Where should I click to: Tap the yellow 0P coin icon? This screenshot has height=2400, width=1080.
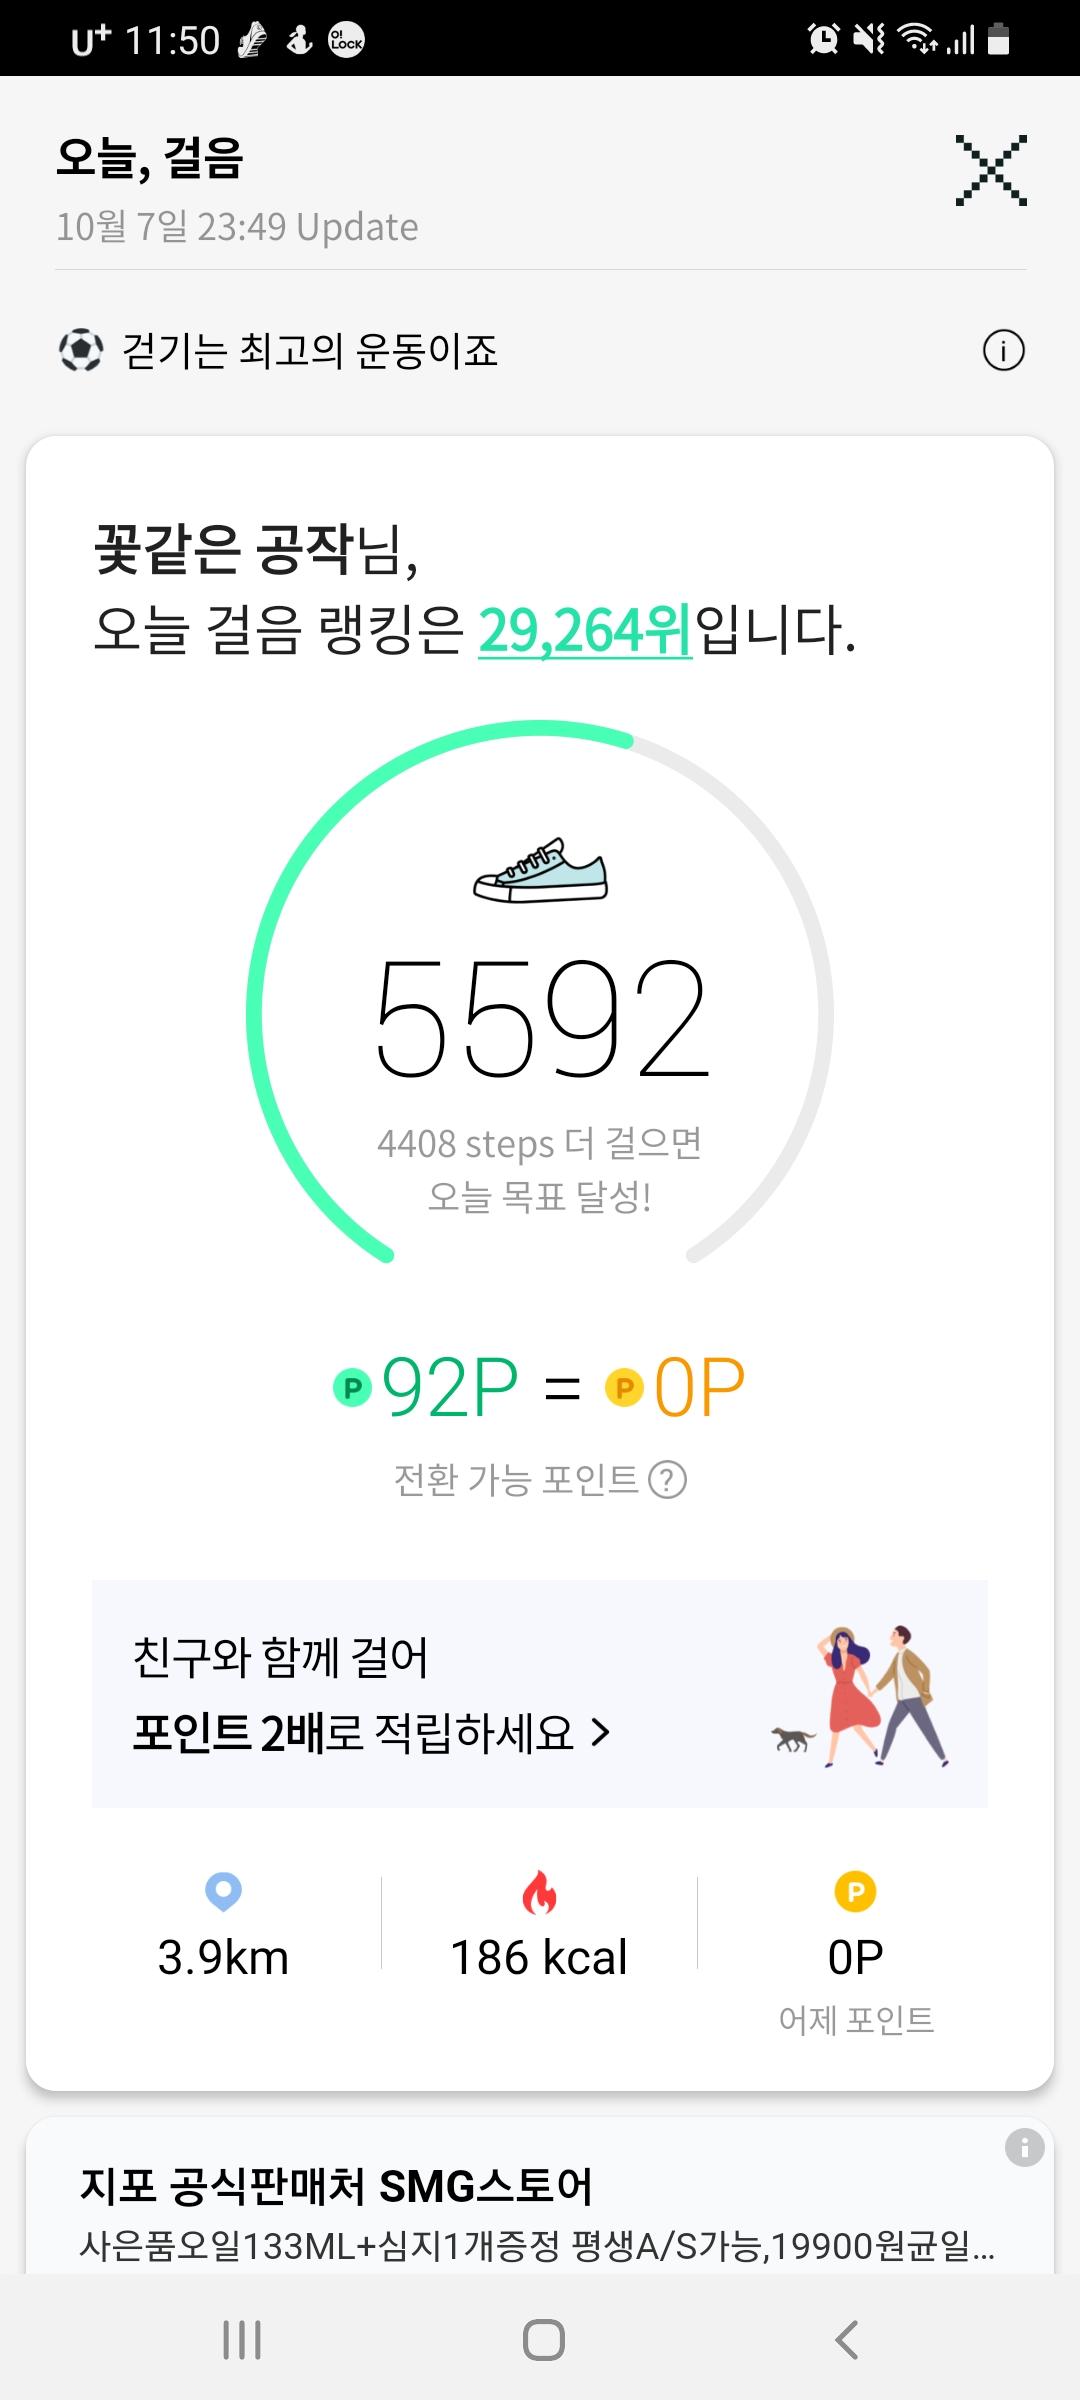pyautogui.click(x=624, y=1388)
